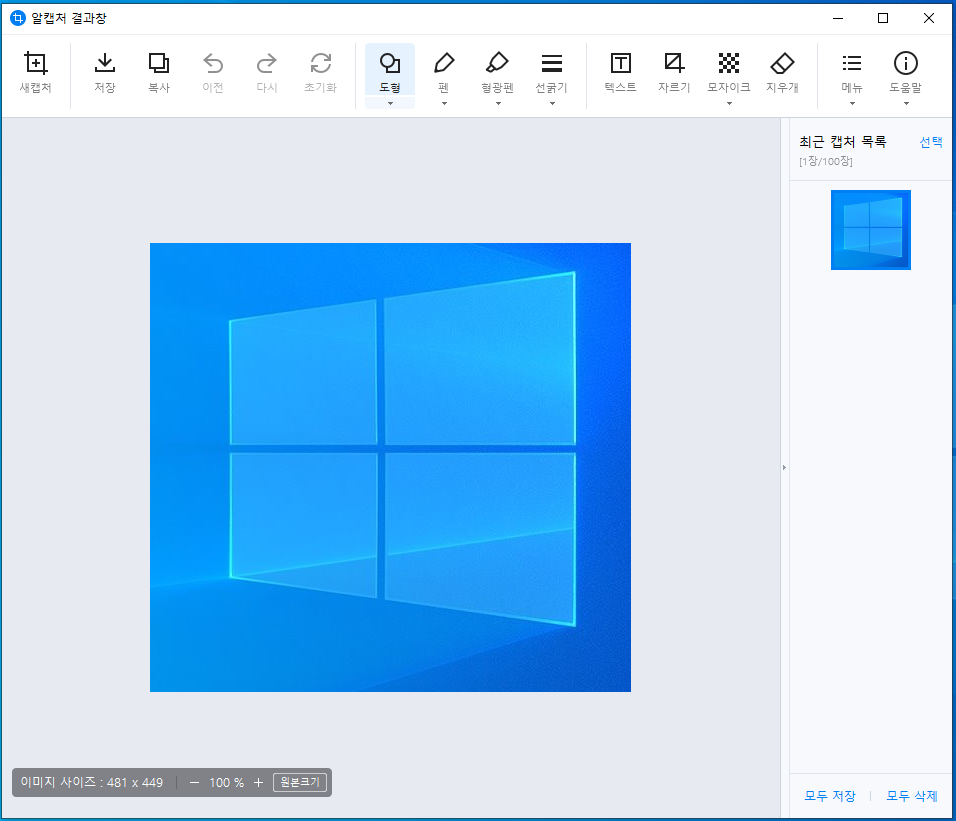This screenshot has width=956, height=821.
Task: Expand the 형광펜 dropdown arrow
Action: click(x=498, y=104)
